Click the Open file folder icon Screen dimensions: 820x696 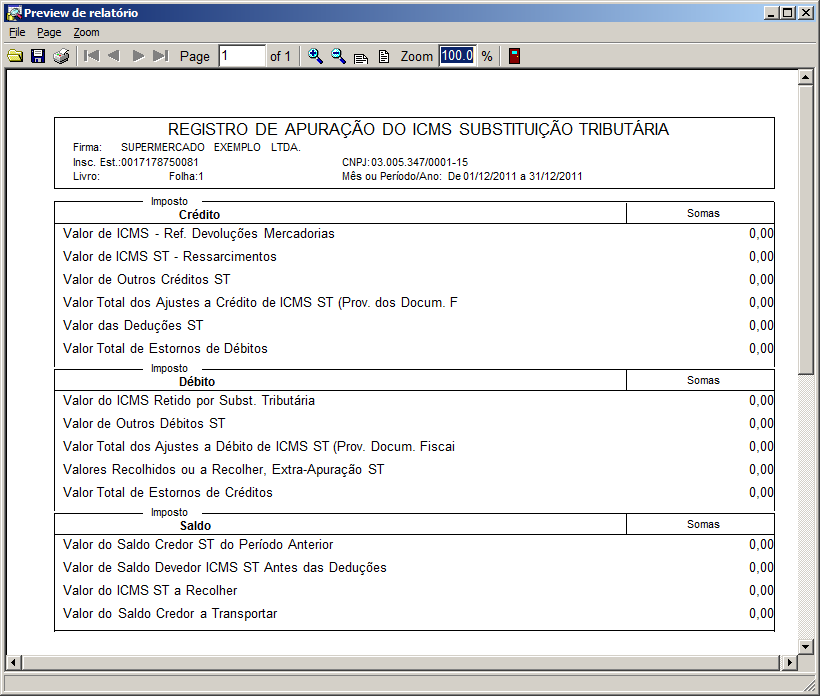point(15,56)
